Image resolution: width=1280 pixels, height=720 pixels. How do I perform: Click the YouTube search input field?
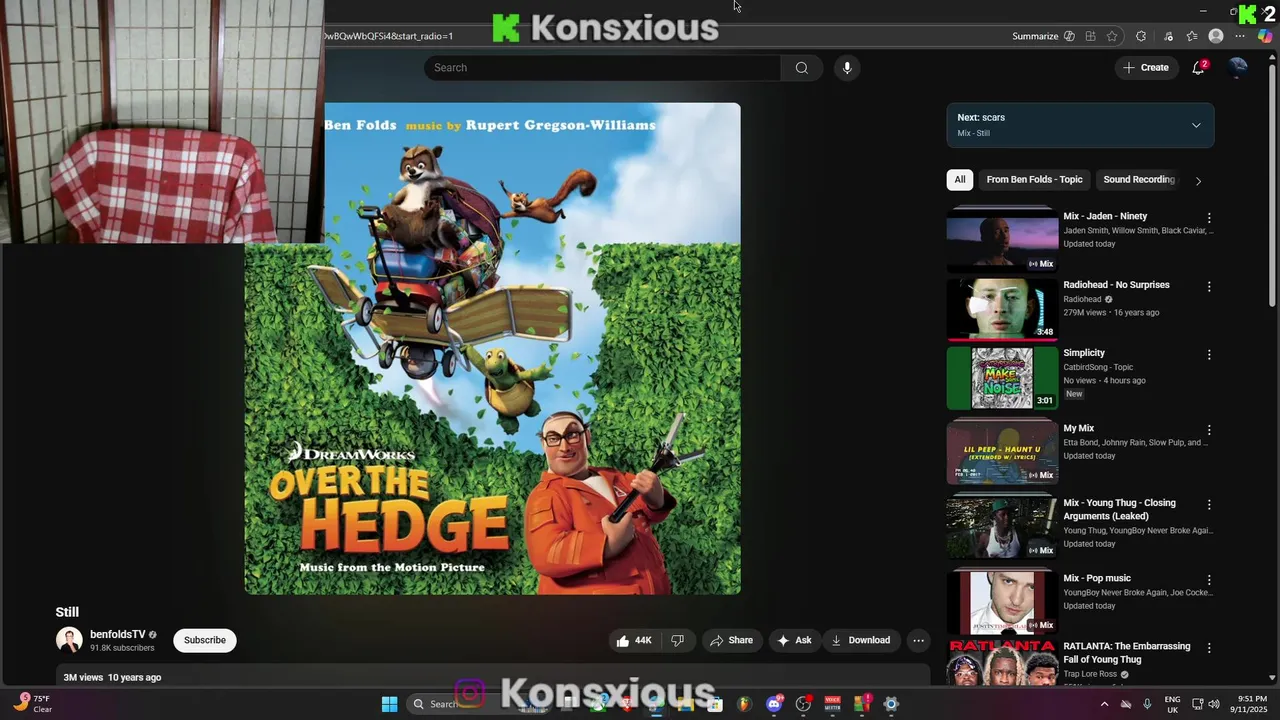[x=602, y=68]
